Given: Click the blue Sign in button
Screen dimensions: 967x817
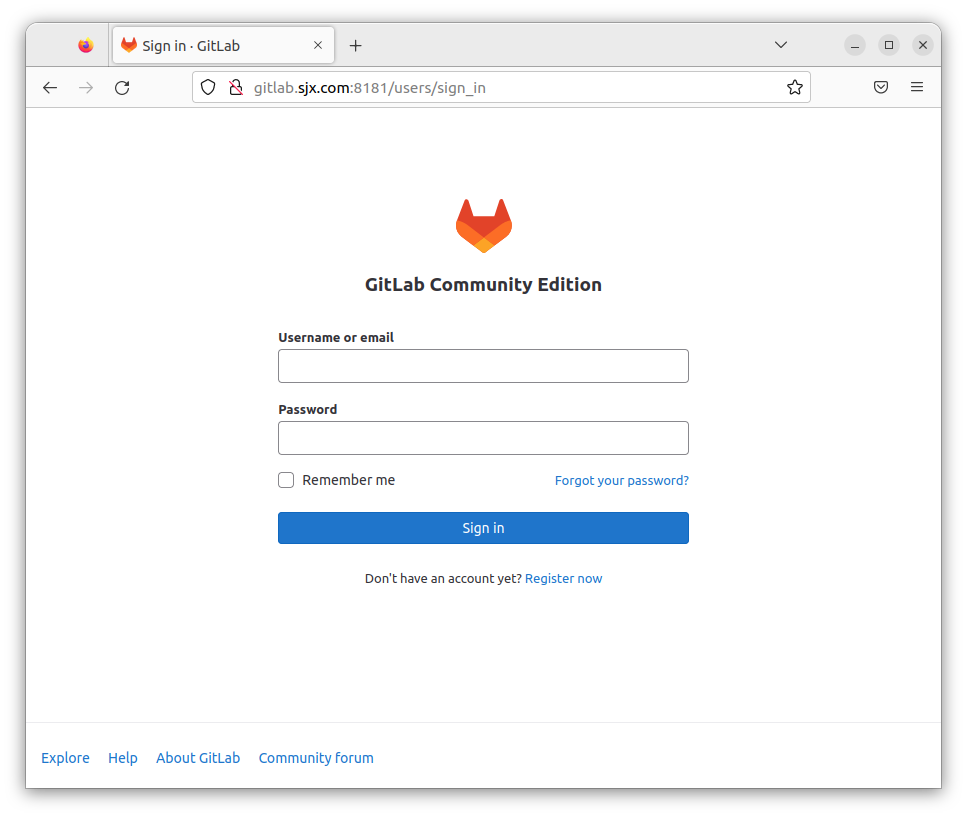Looking at the screenshot, I should (x=484, y=528).
